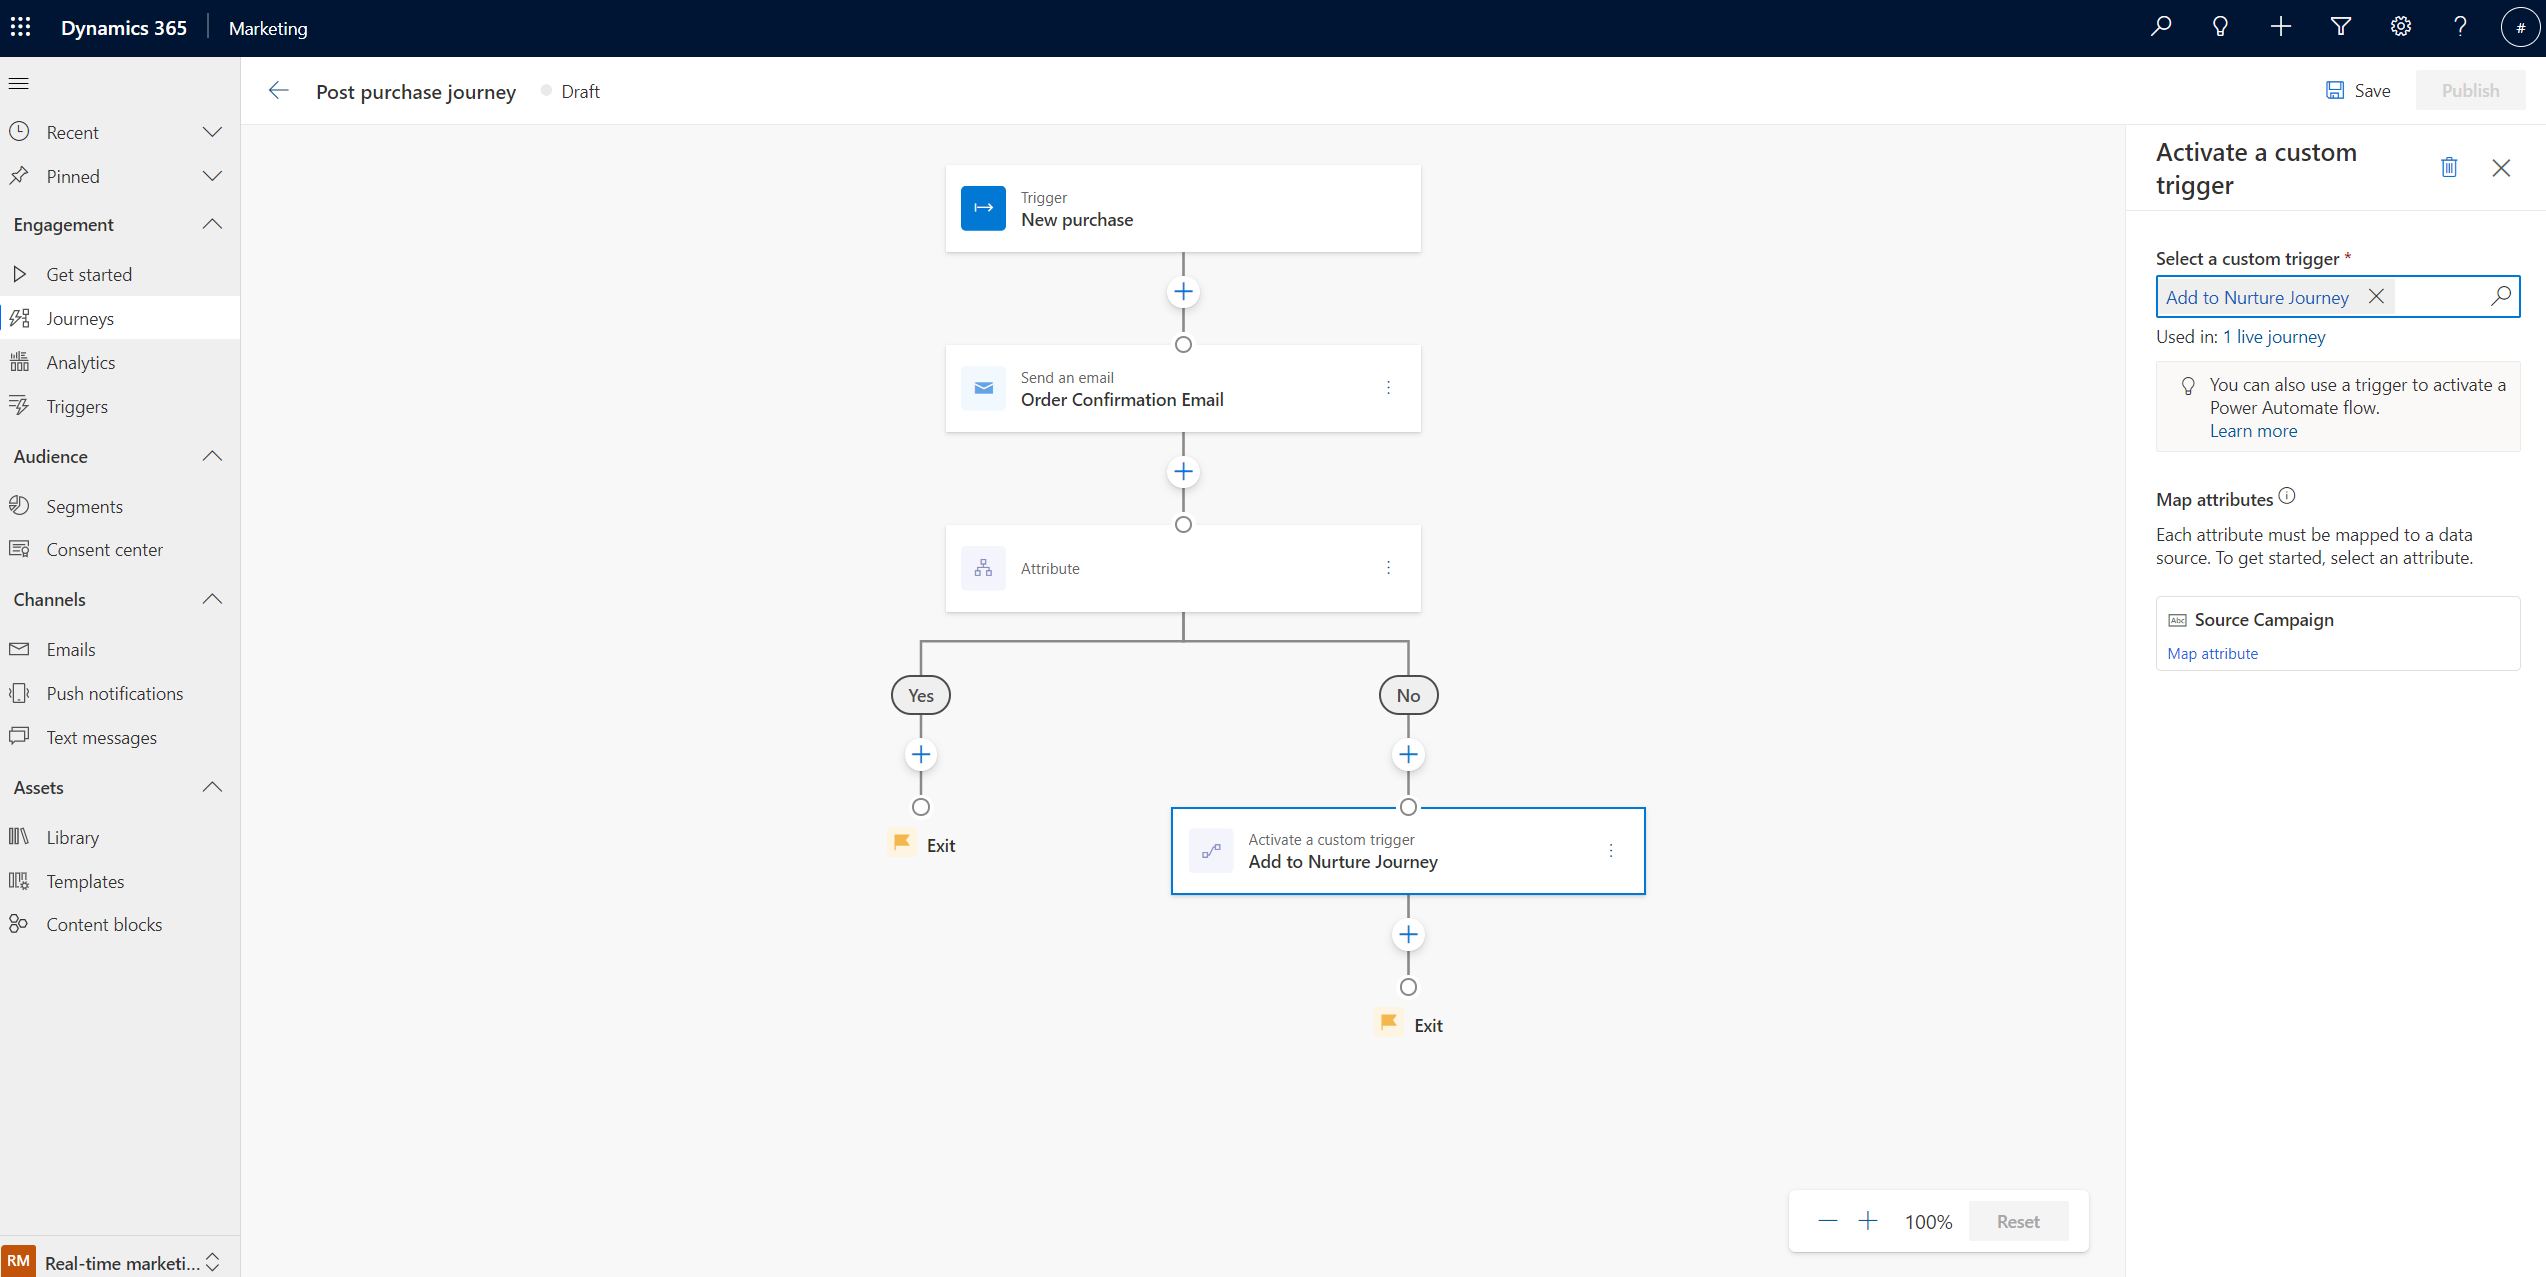Click the Trigger node icon for New purchase
Viewport: 2546px width, 1277px height.
[983, 208]
